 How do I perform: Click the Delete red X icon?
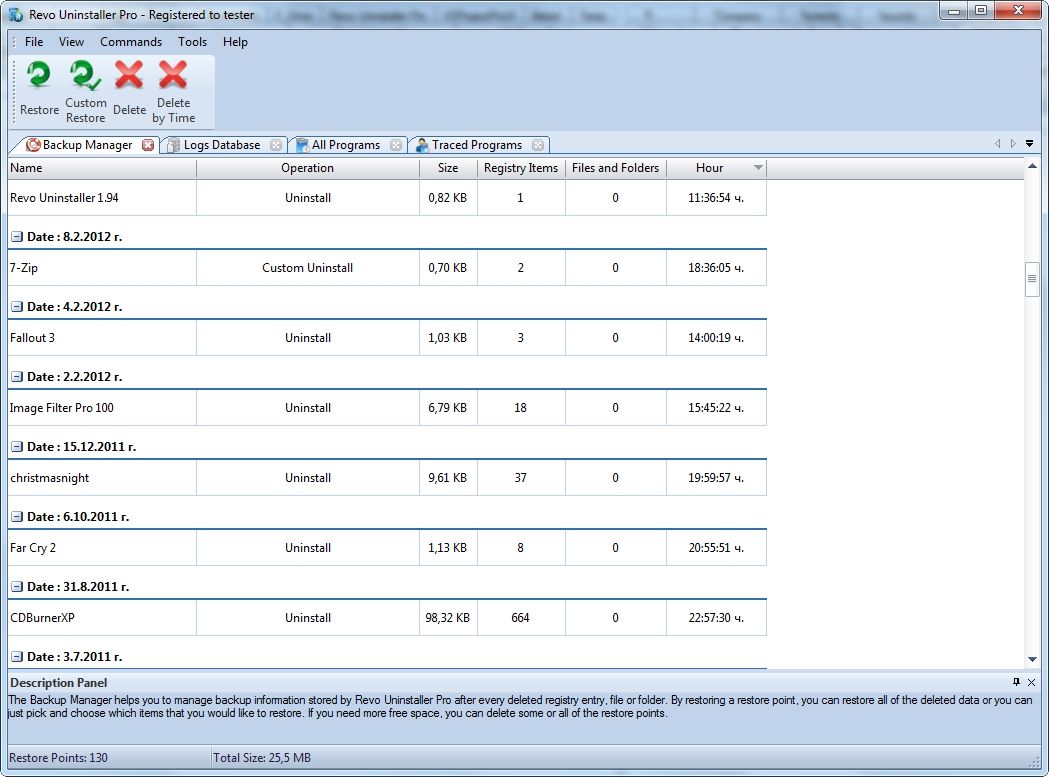coord(129,75)
